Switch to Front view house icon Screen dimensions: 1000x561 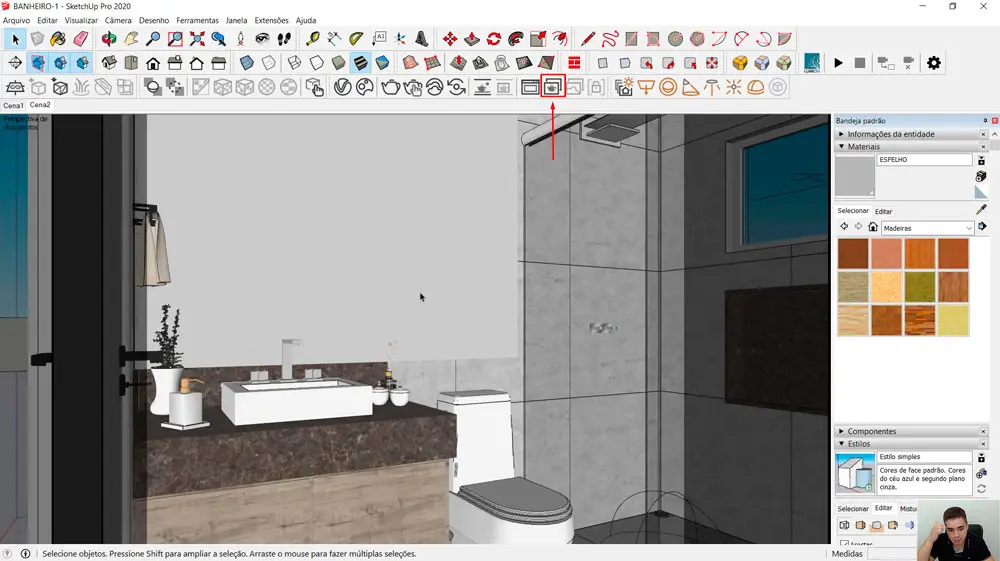click(153, 63)
